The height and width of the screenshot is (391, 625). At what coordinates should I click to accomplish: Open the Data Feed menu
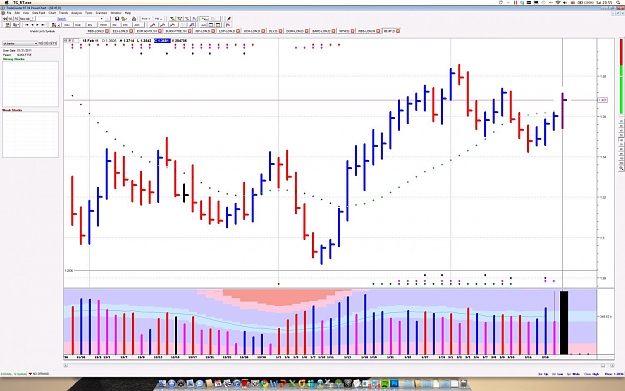click(39, 13)
